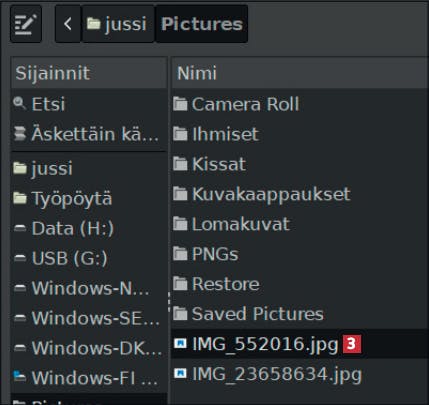Select the Data (H:) drive
This screenshot has width=429, height=405.
tap(89, 228)
